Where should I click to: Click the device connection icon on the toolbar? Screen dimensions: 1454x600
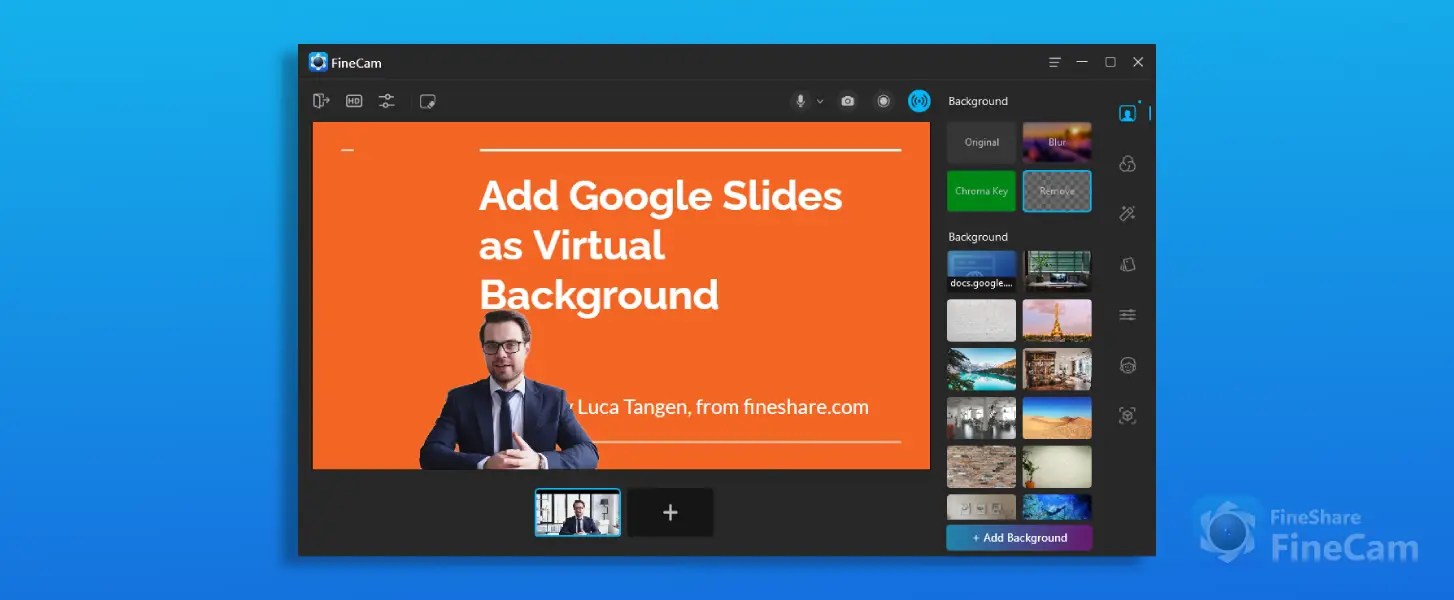tap(320, 100)
